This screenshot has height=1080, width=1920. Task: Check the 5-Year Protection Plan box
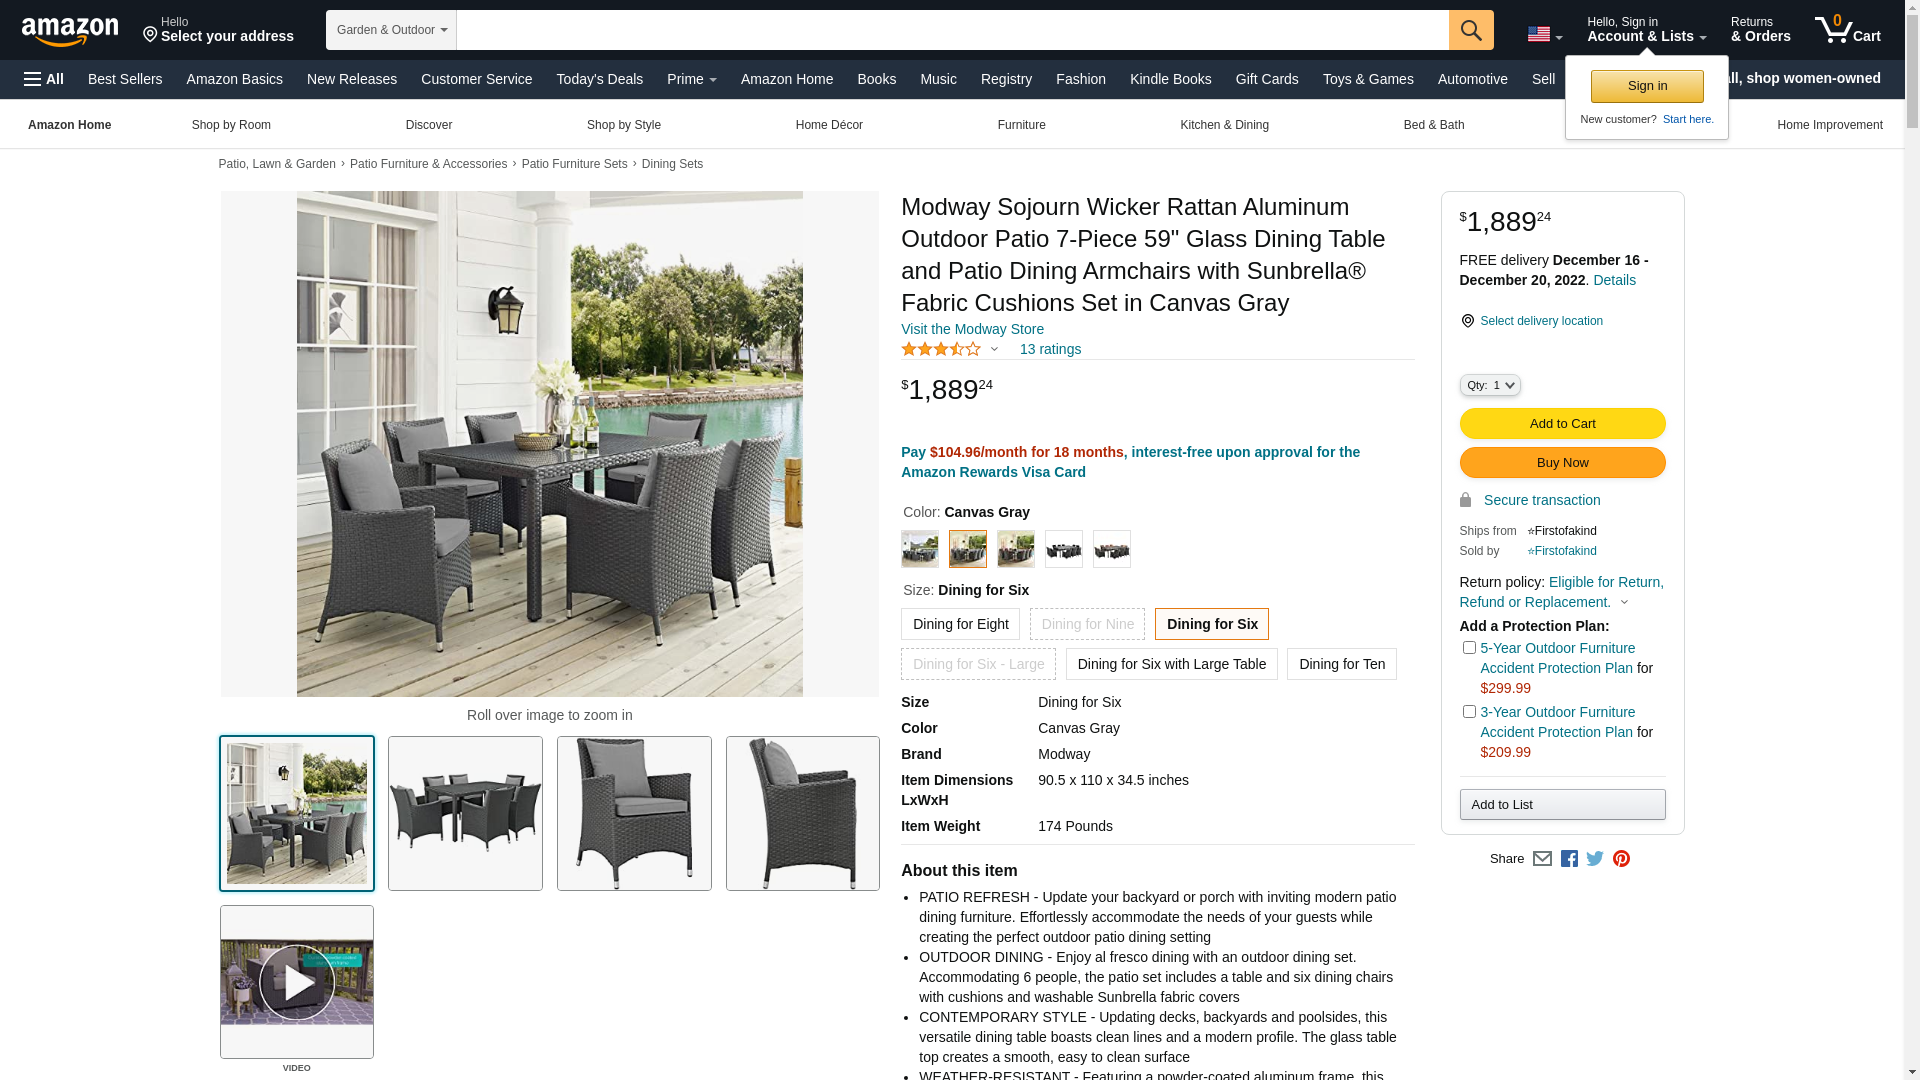pos(1469,648)
